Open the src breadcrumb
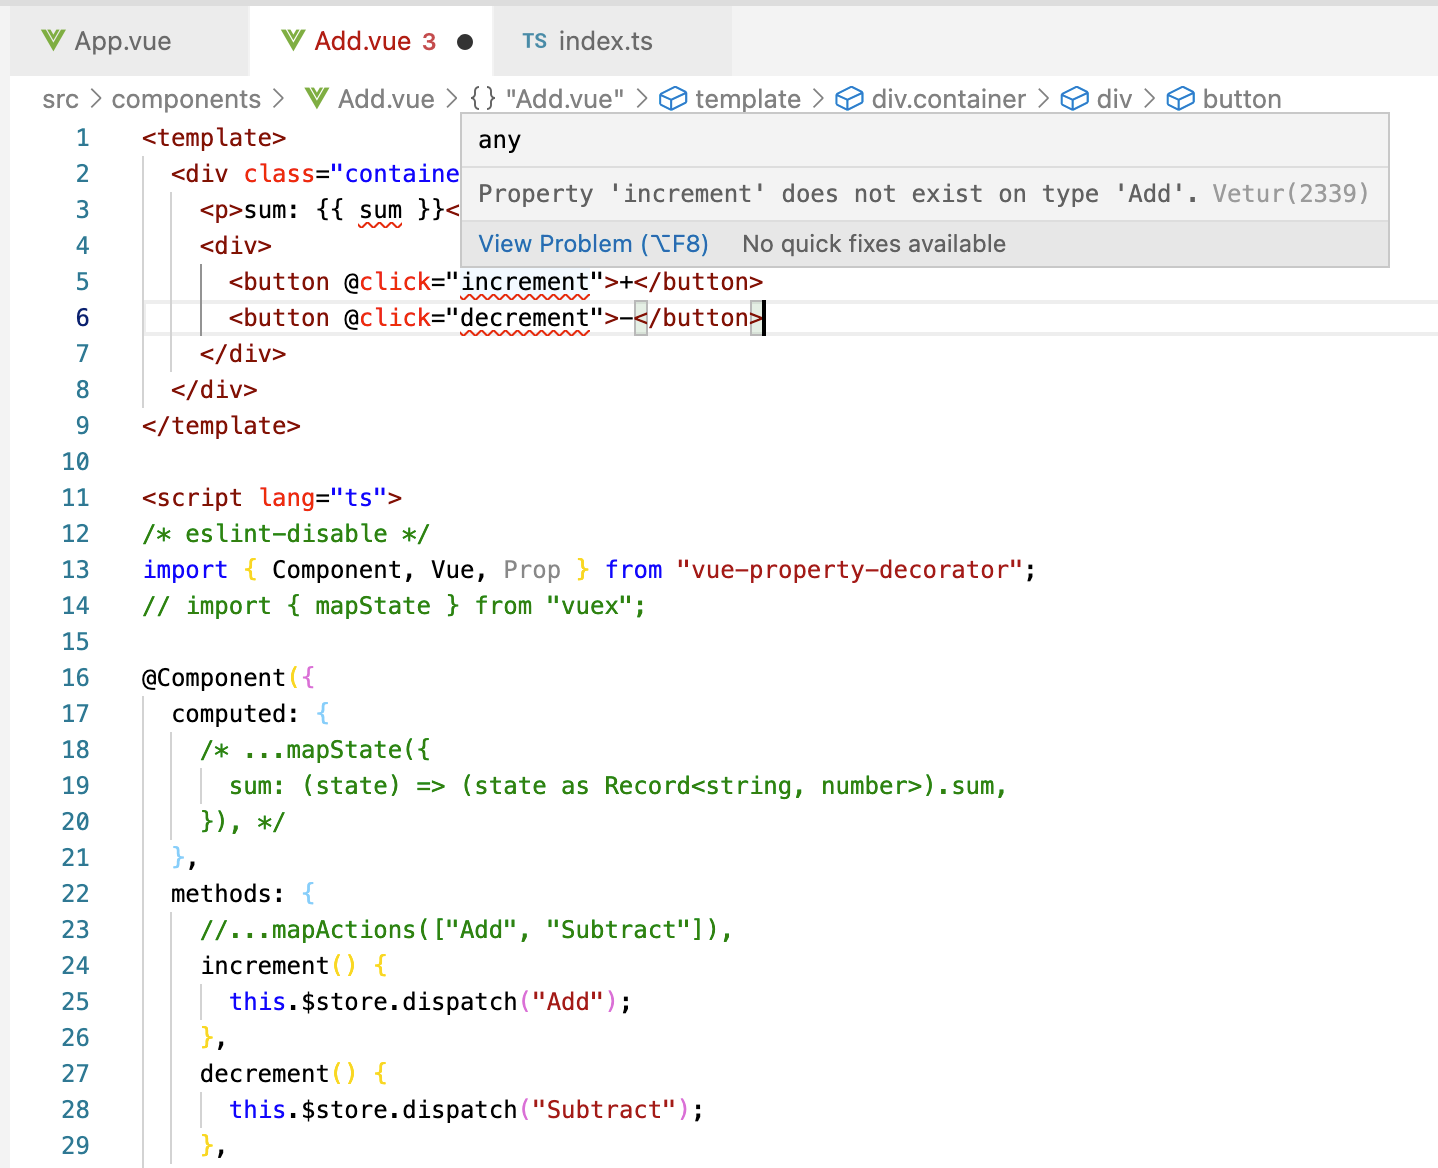Screen dimensions: 1438x1168 point(60,99)
